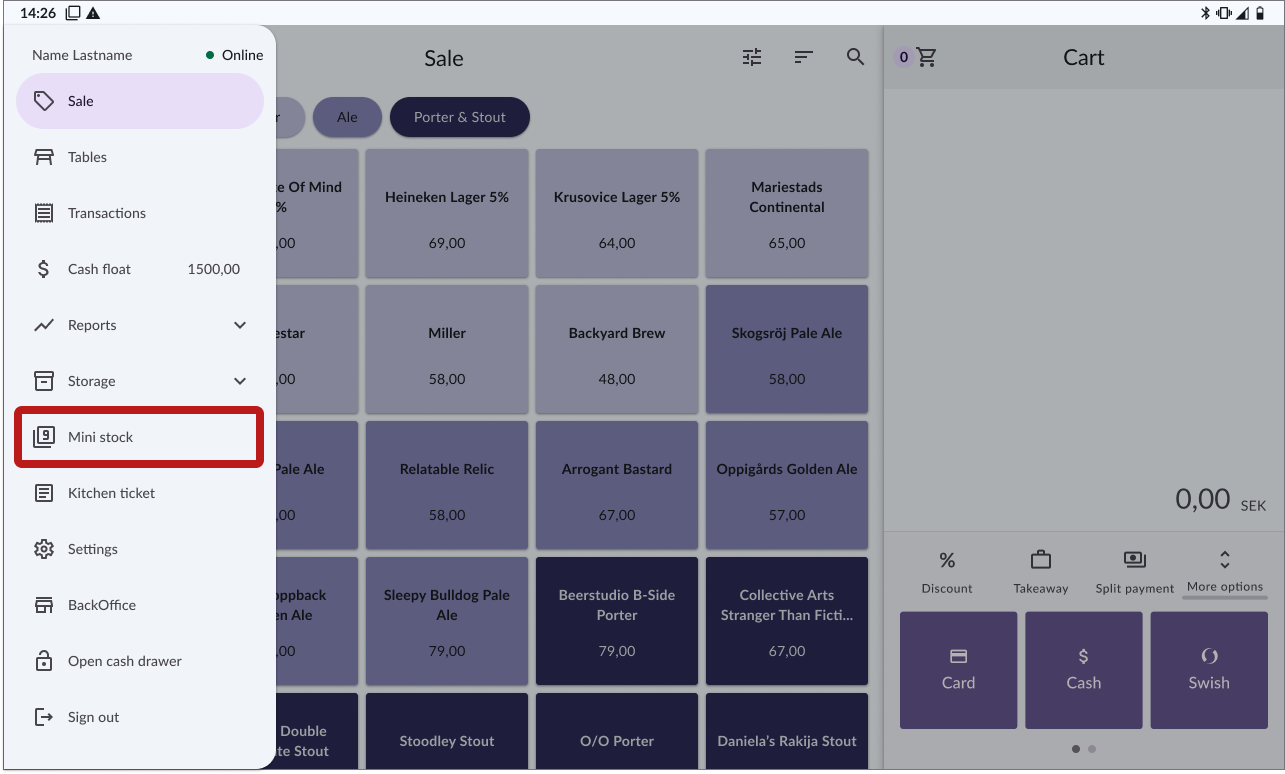Image resolution: width=1285 pixels, height=774 pixels.
Task: Select the Porter & Stout category chip
Action: 460,117
